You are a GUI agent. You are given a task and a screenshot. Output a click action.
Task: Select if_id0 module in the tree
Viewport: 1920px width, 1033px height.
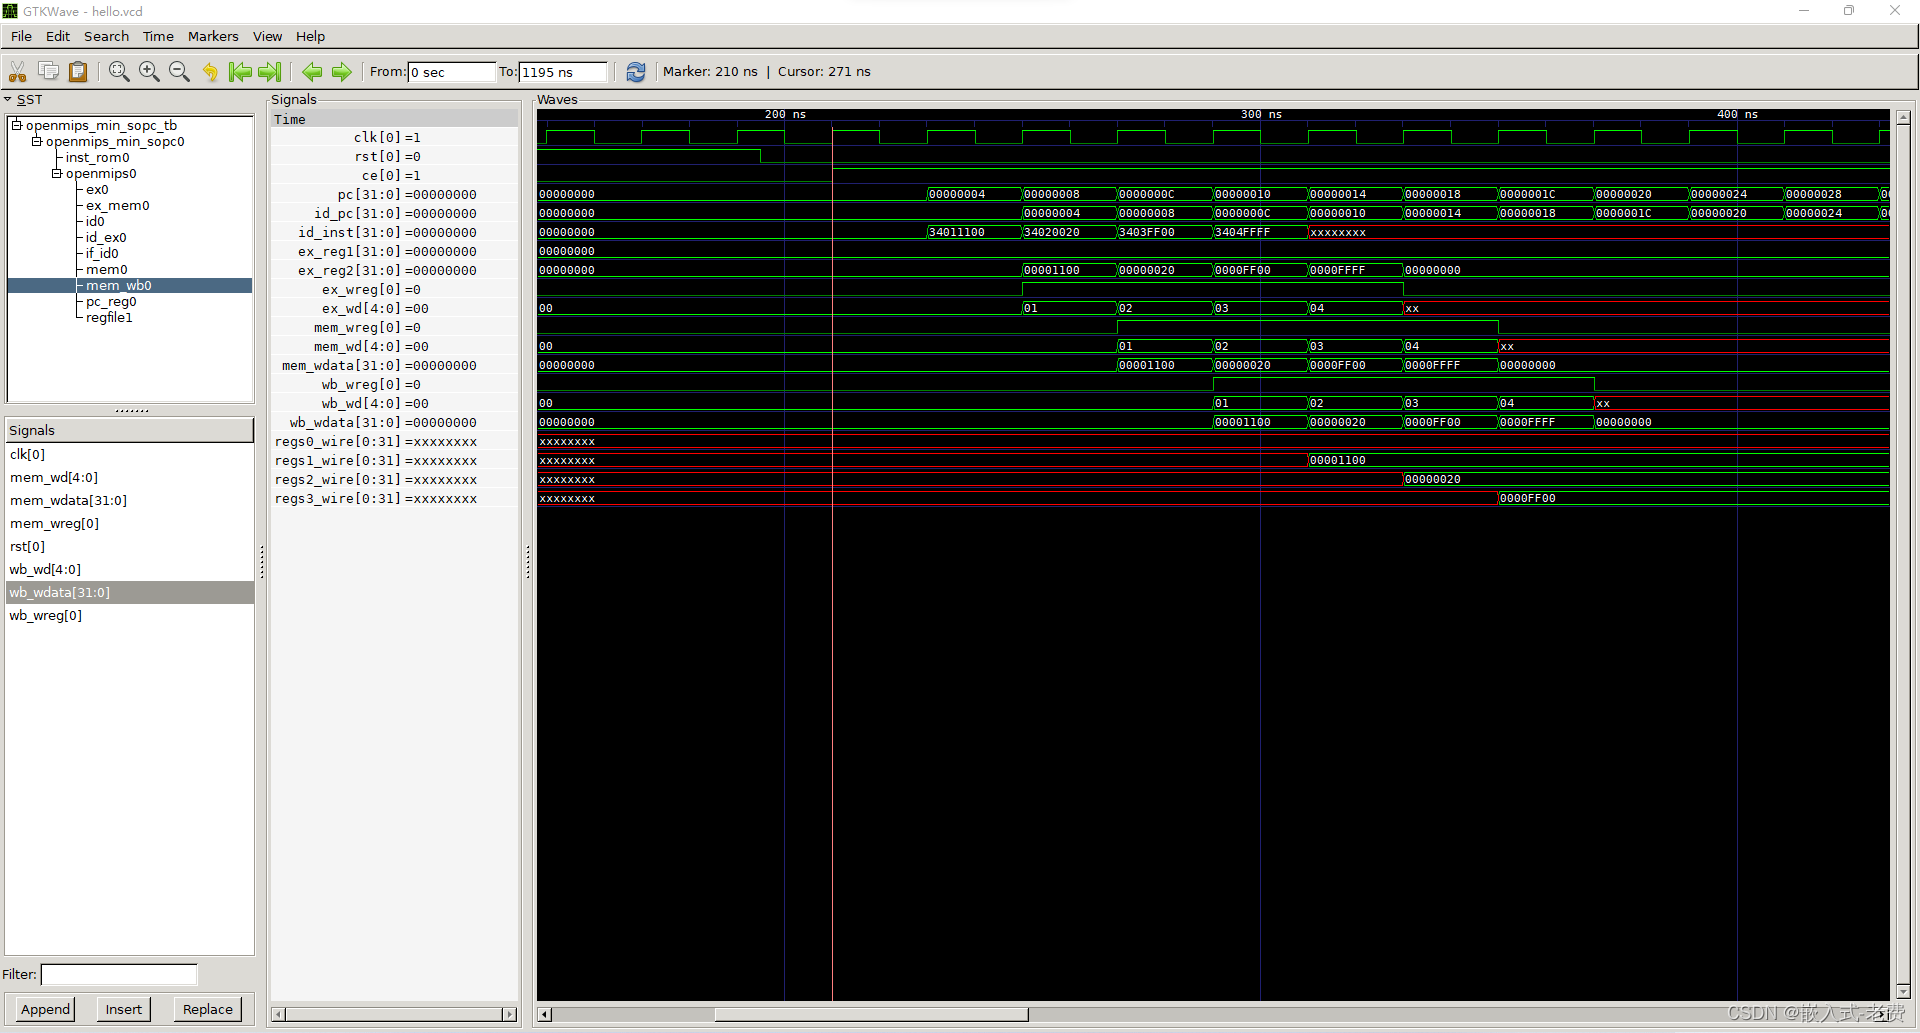102,253
